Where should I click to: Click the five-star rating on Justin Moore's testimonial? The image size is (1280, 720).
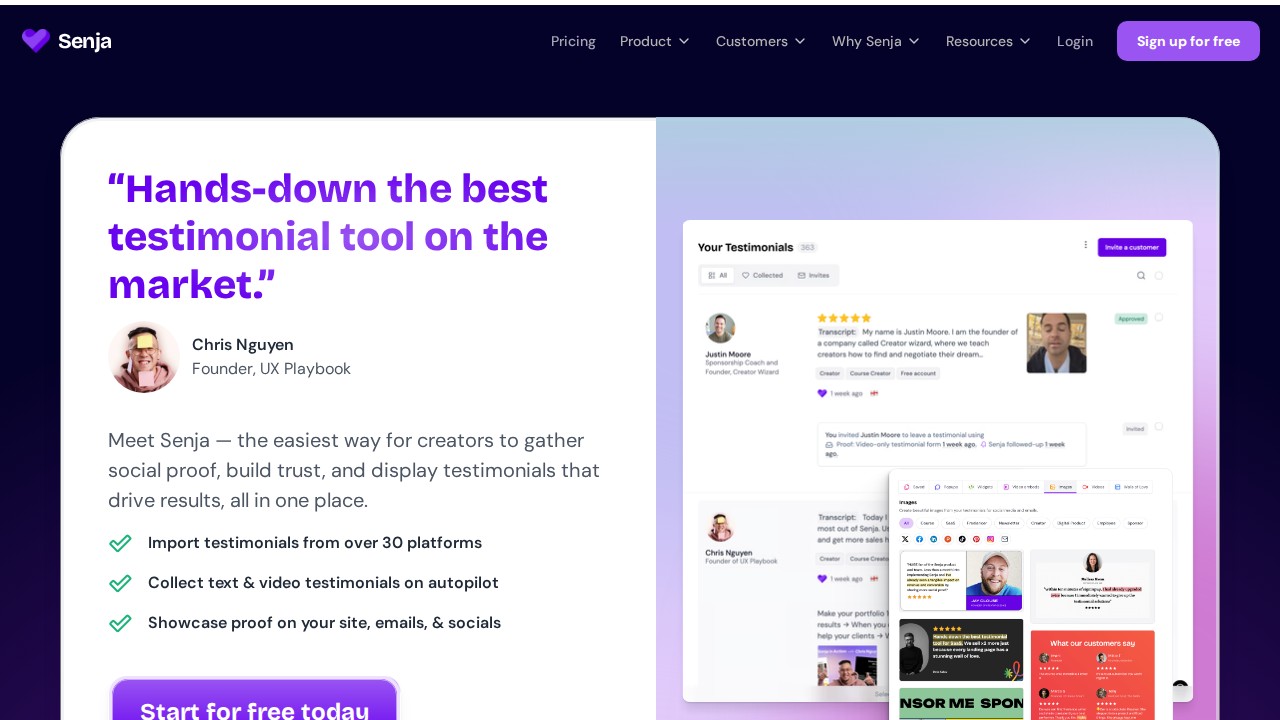pos(844,318)
